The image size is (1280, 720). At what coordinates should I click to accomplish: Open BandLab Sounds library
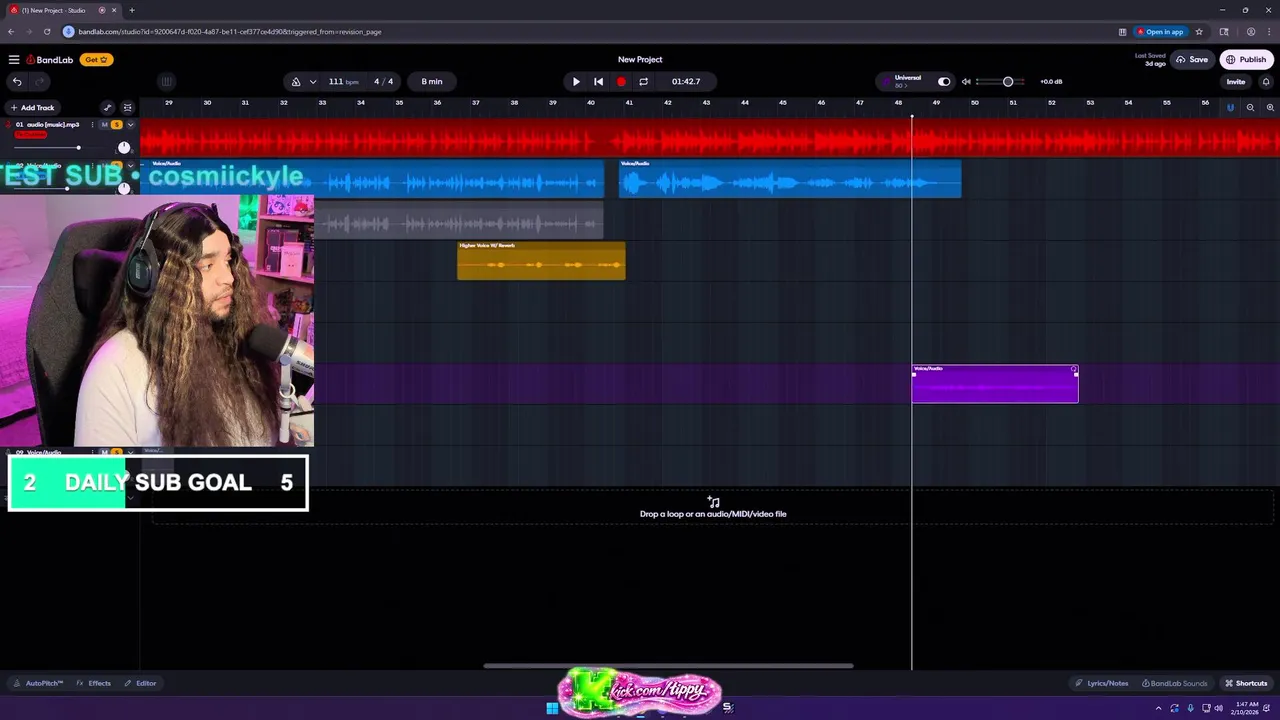1174,684
